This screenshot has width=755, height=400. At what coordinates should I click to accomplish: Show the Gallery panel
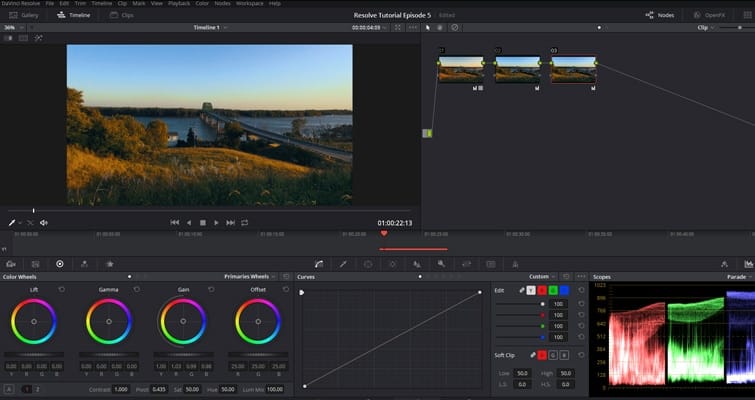point(24,15)
